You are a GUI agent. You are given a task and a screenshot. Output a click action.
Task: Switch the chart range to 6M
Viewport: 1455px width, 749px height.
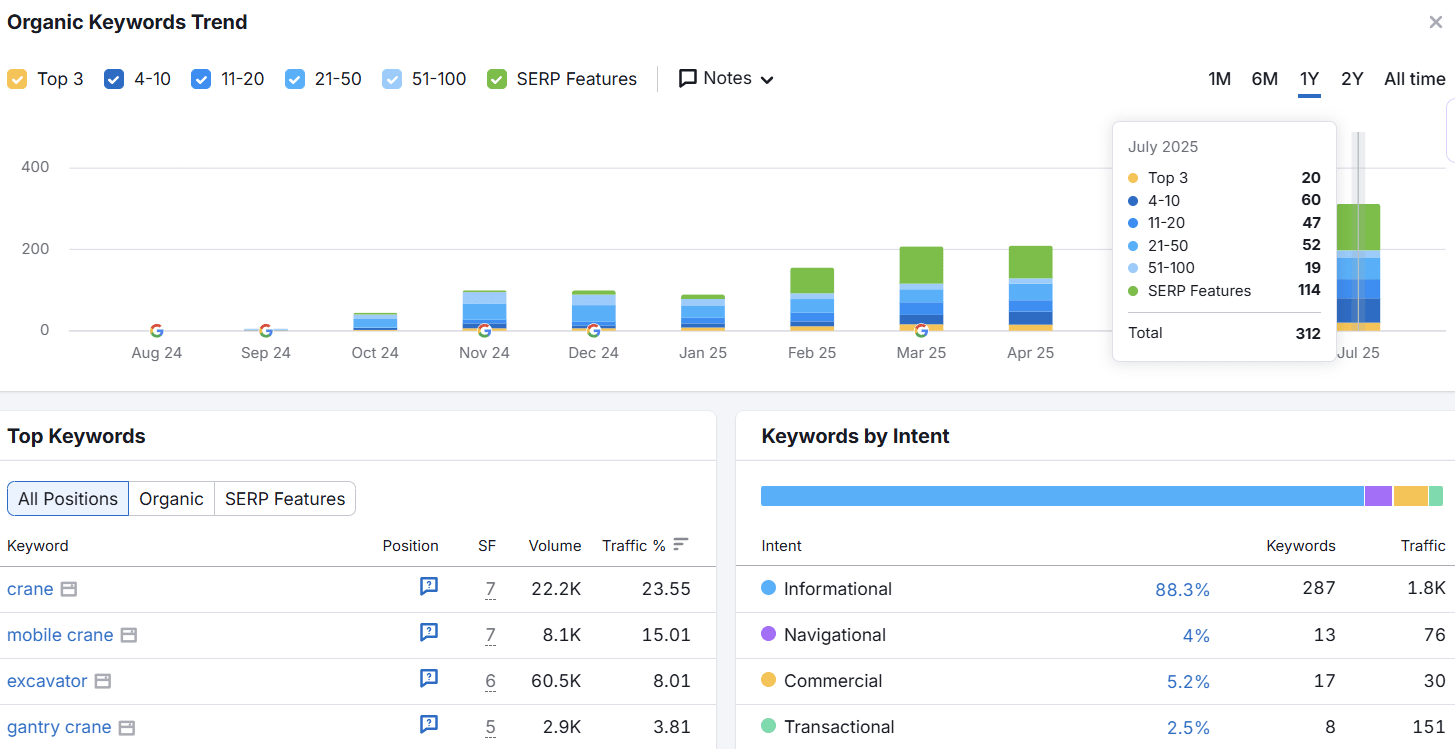pyautogui.click(x=1265, y=79)
